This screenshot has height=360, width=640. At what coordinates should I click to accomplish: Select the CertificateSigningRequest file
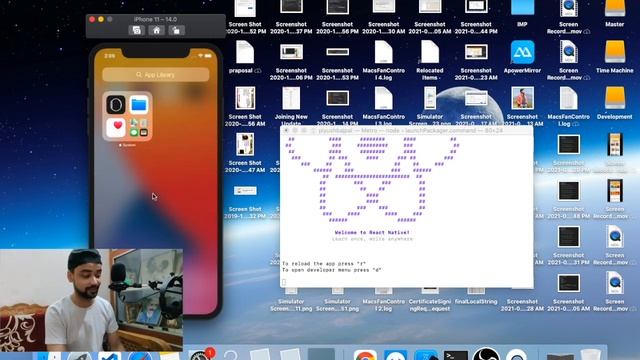(x=429, y=304)
